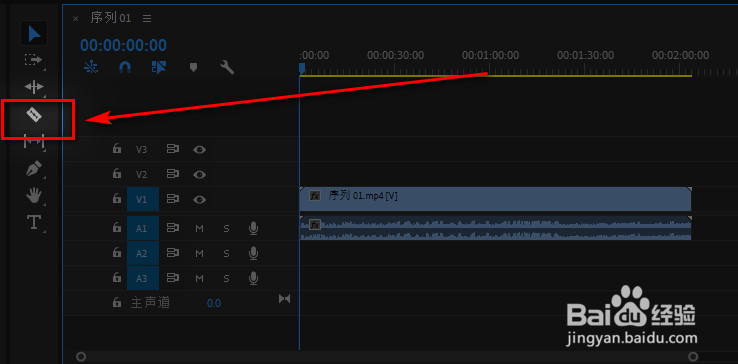This screenshot has height=364, width=738.
Task: Toggle lock on track A3
Action: coord(117,278)
